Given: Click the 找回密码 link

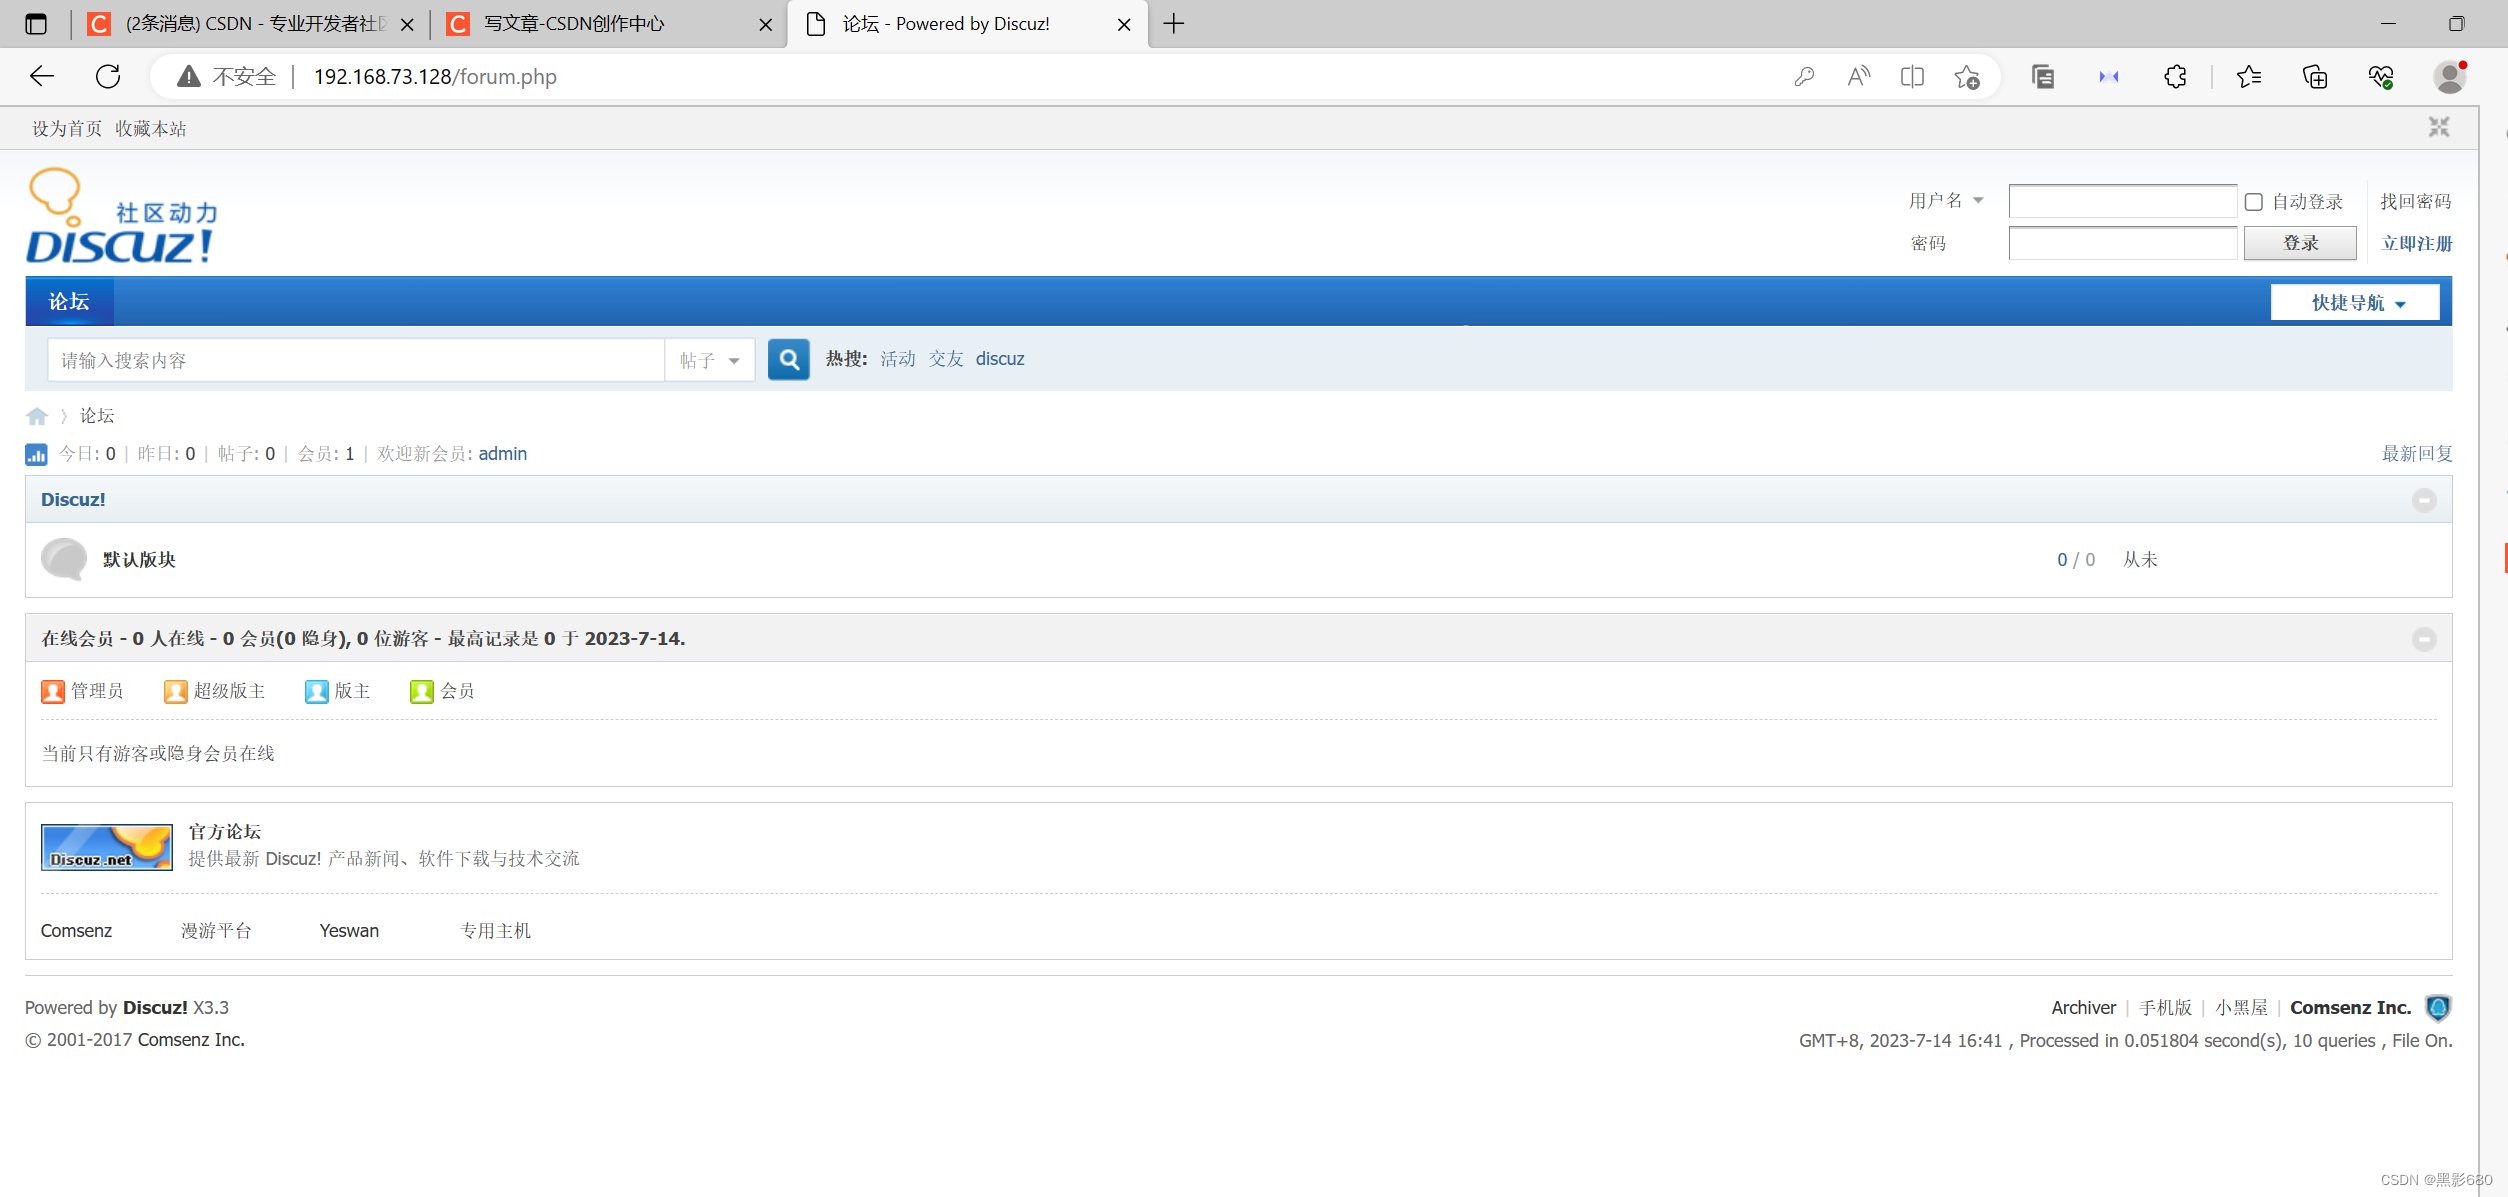Looking at the screenshot, I should (2416, 201).
